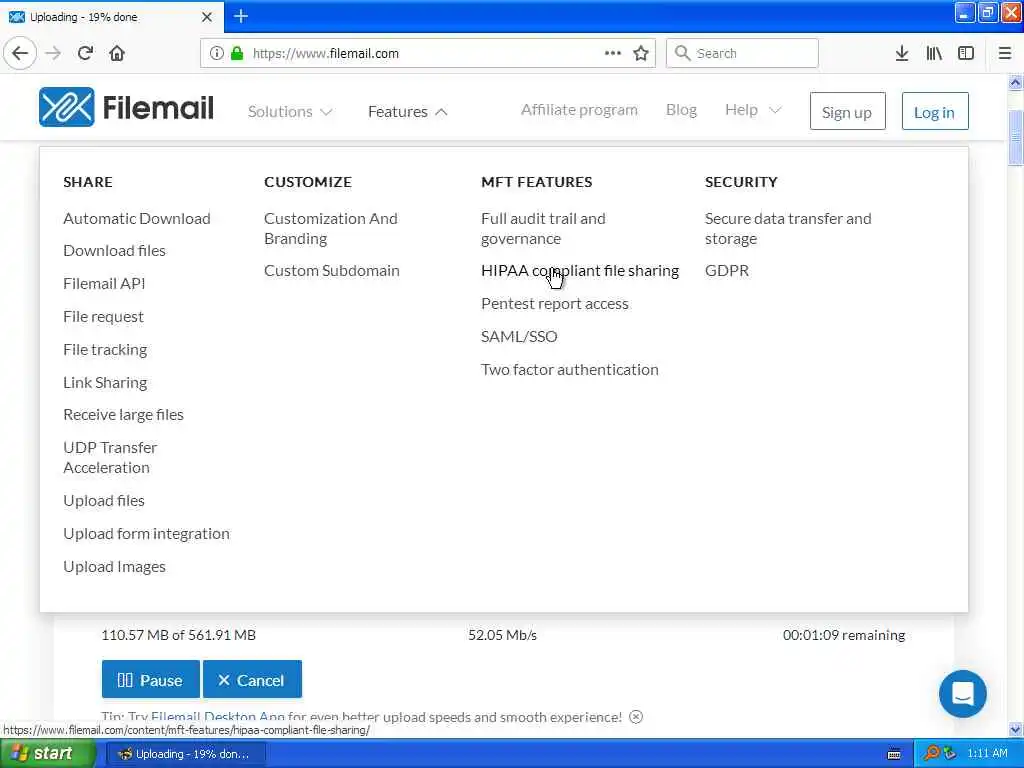Image resolution: width=1024 pixels, height=768 pixels.
Task: Open the live chat bubble icon
Action: (x=963, y=694)
